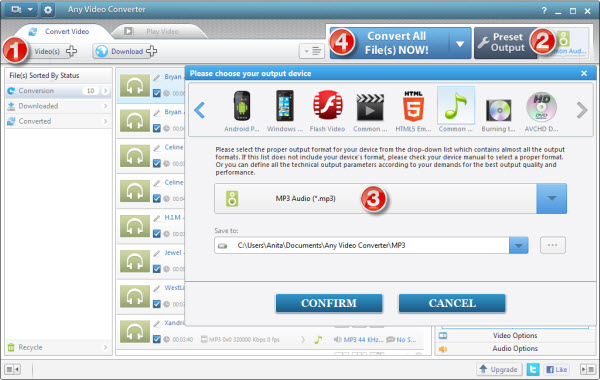
Task: Uncheck the highlighted Bryan row checkbox
Action: 157,93
